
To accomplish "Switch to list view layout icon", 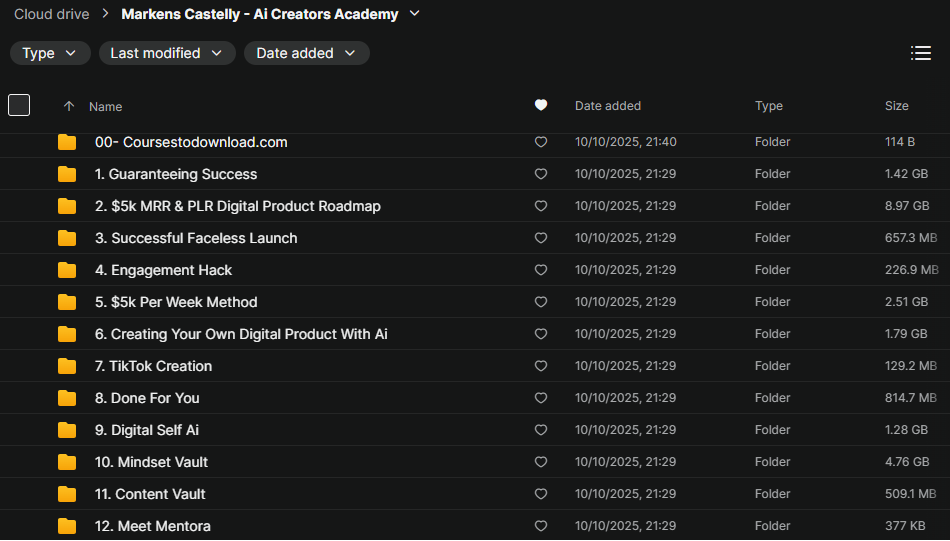I will (x=921, y=53).
